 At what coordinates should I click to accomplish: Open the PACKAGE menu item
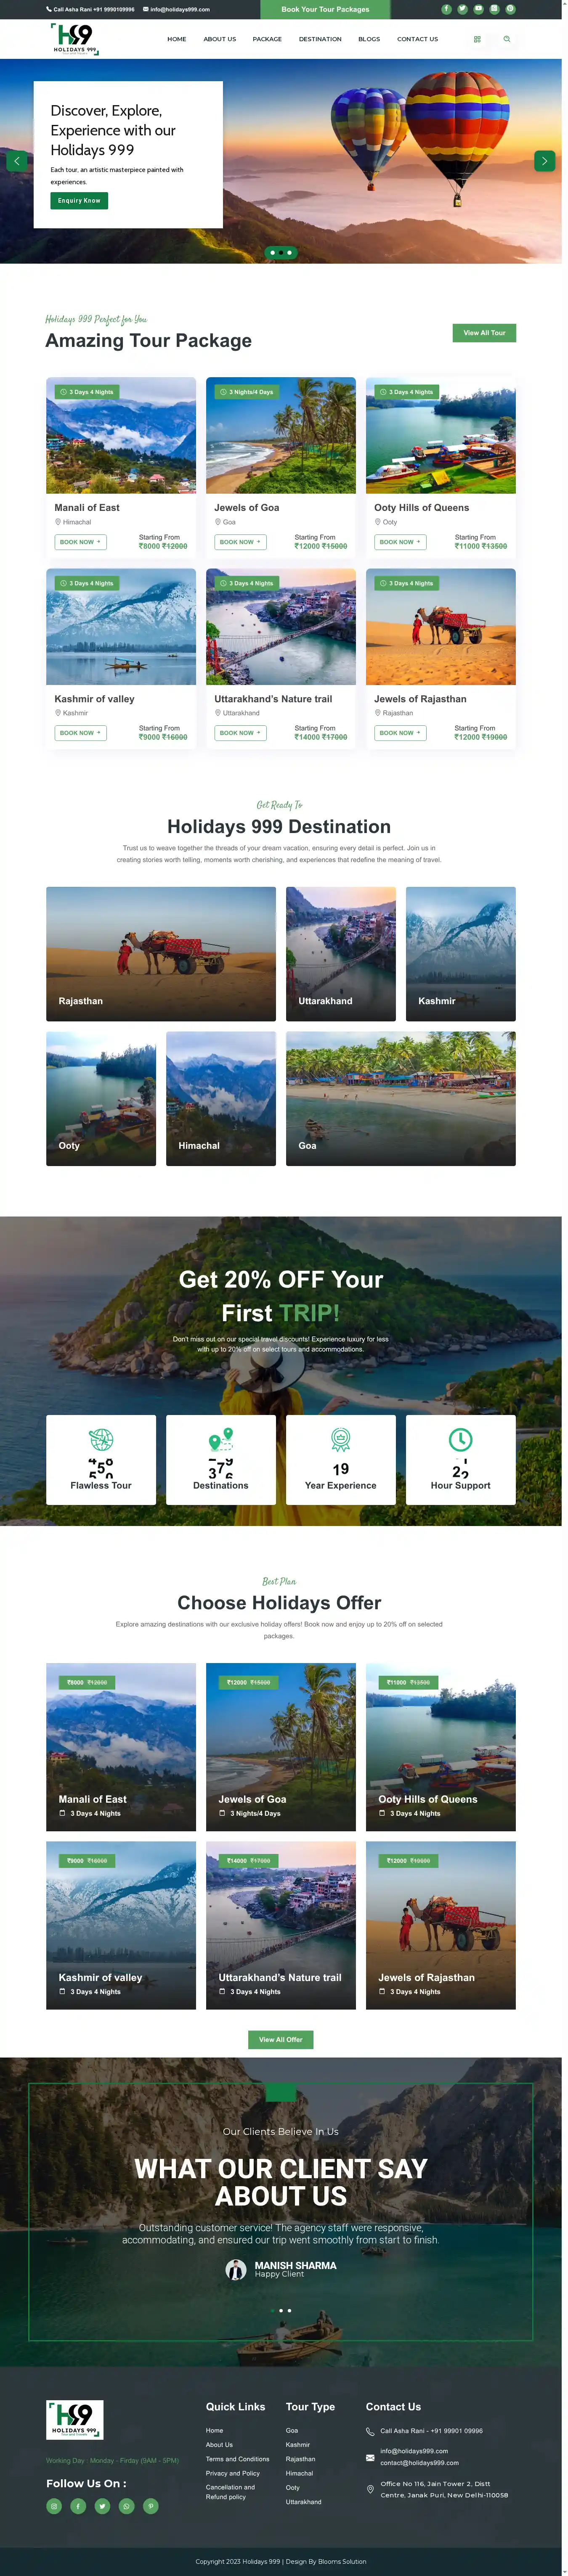click(267, 39)
